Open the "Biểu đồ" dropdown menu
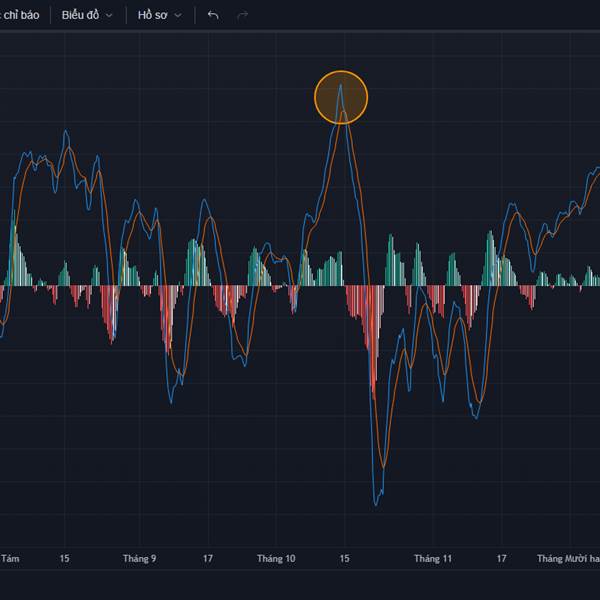This screenshot has width=600, height=600. [87, 16]
